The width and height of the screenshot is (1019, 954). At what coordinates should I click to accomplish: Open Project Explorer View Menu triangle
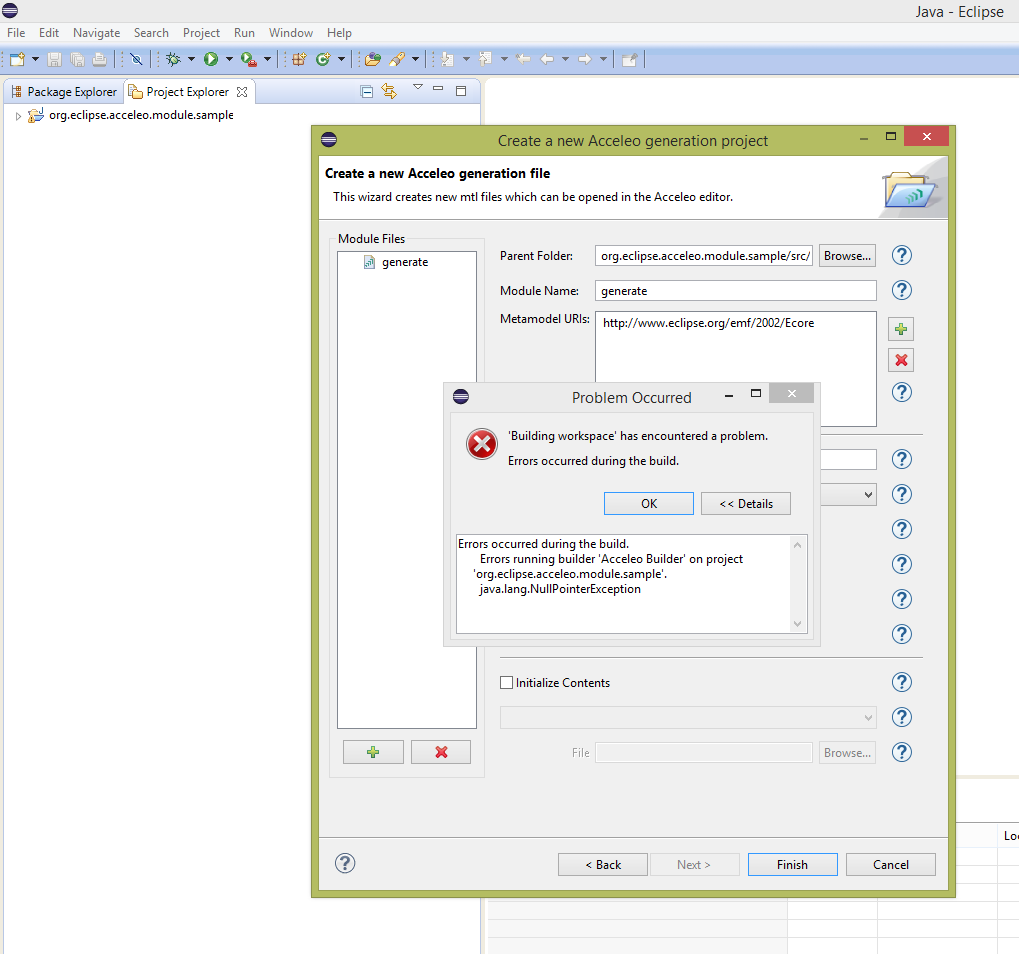(418, 87)
